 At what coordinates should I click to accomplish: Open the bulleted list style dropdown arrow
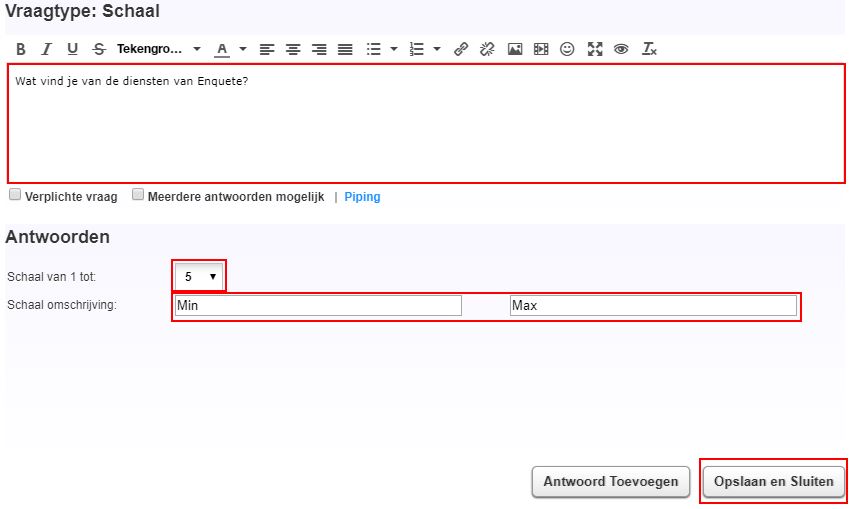tap(394, 49)
